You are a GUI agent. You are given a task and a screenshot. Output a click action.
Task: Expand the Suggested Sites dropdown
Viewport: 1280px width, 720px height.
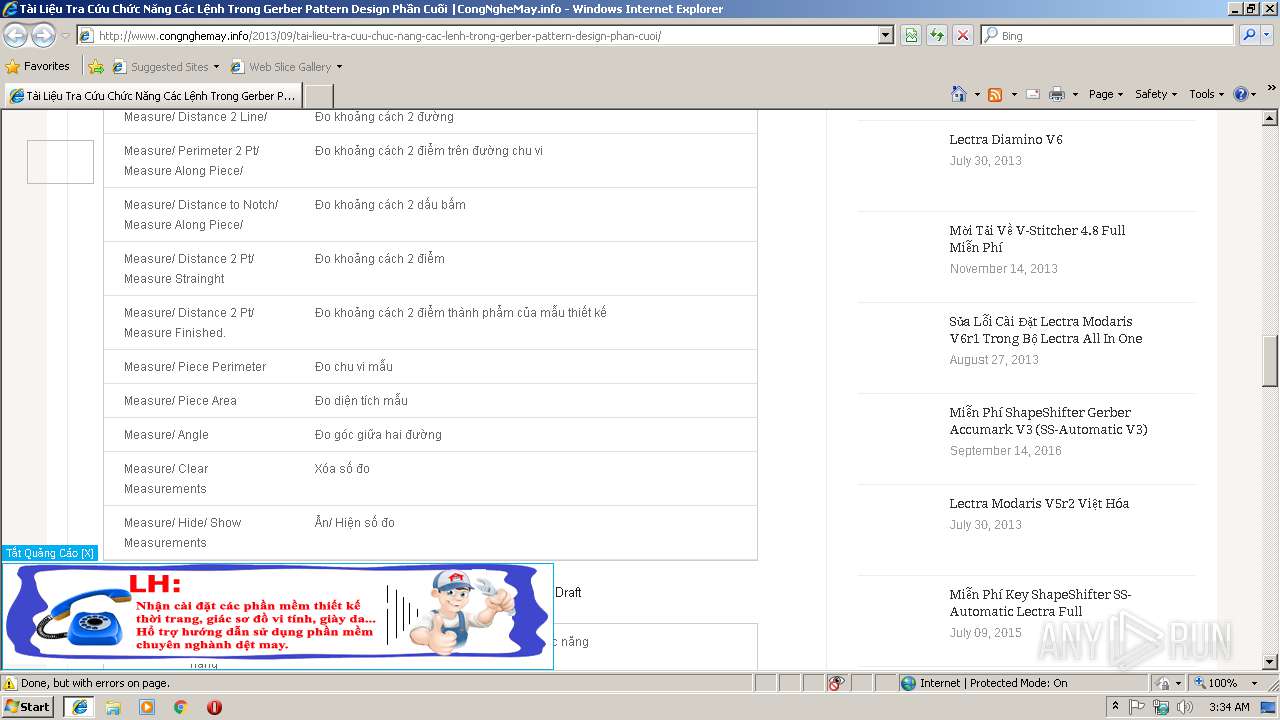tap(216, 67)
